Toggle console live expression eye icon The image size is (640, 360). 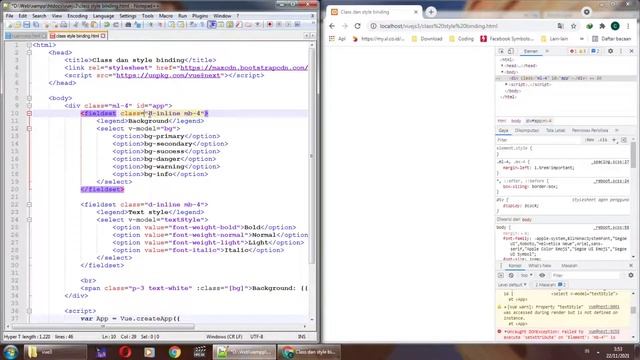[542, 276]
